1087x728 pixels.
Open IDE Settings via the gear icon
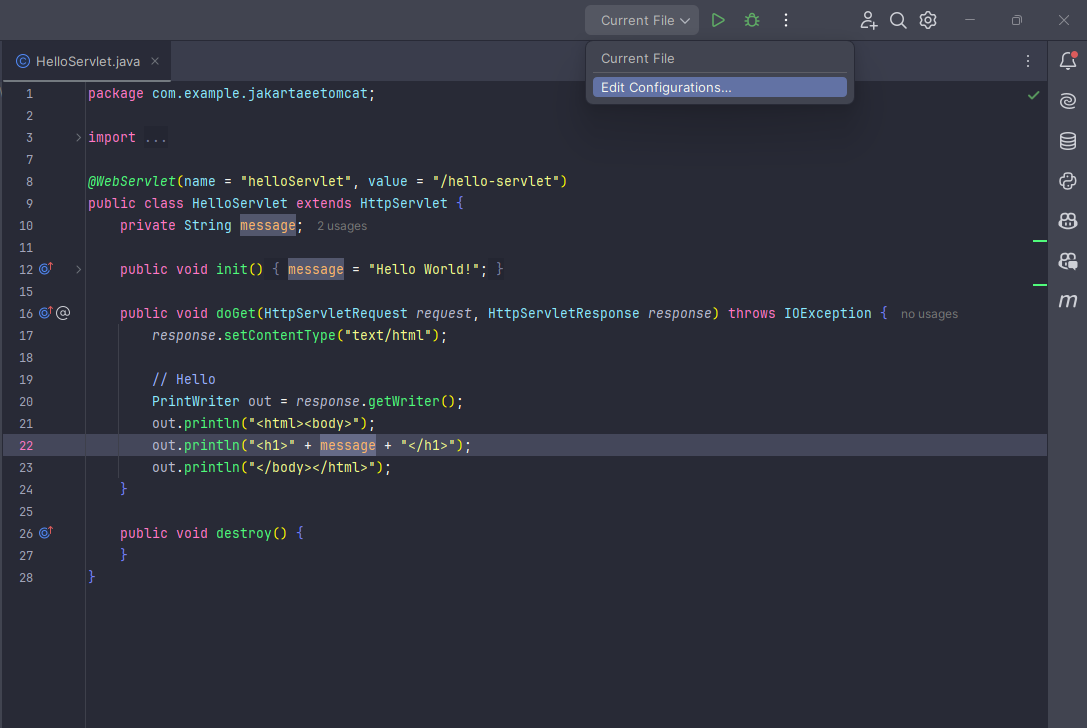[927, 19]
